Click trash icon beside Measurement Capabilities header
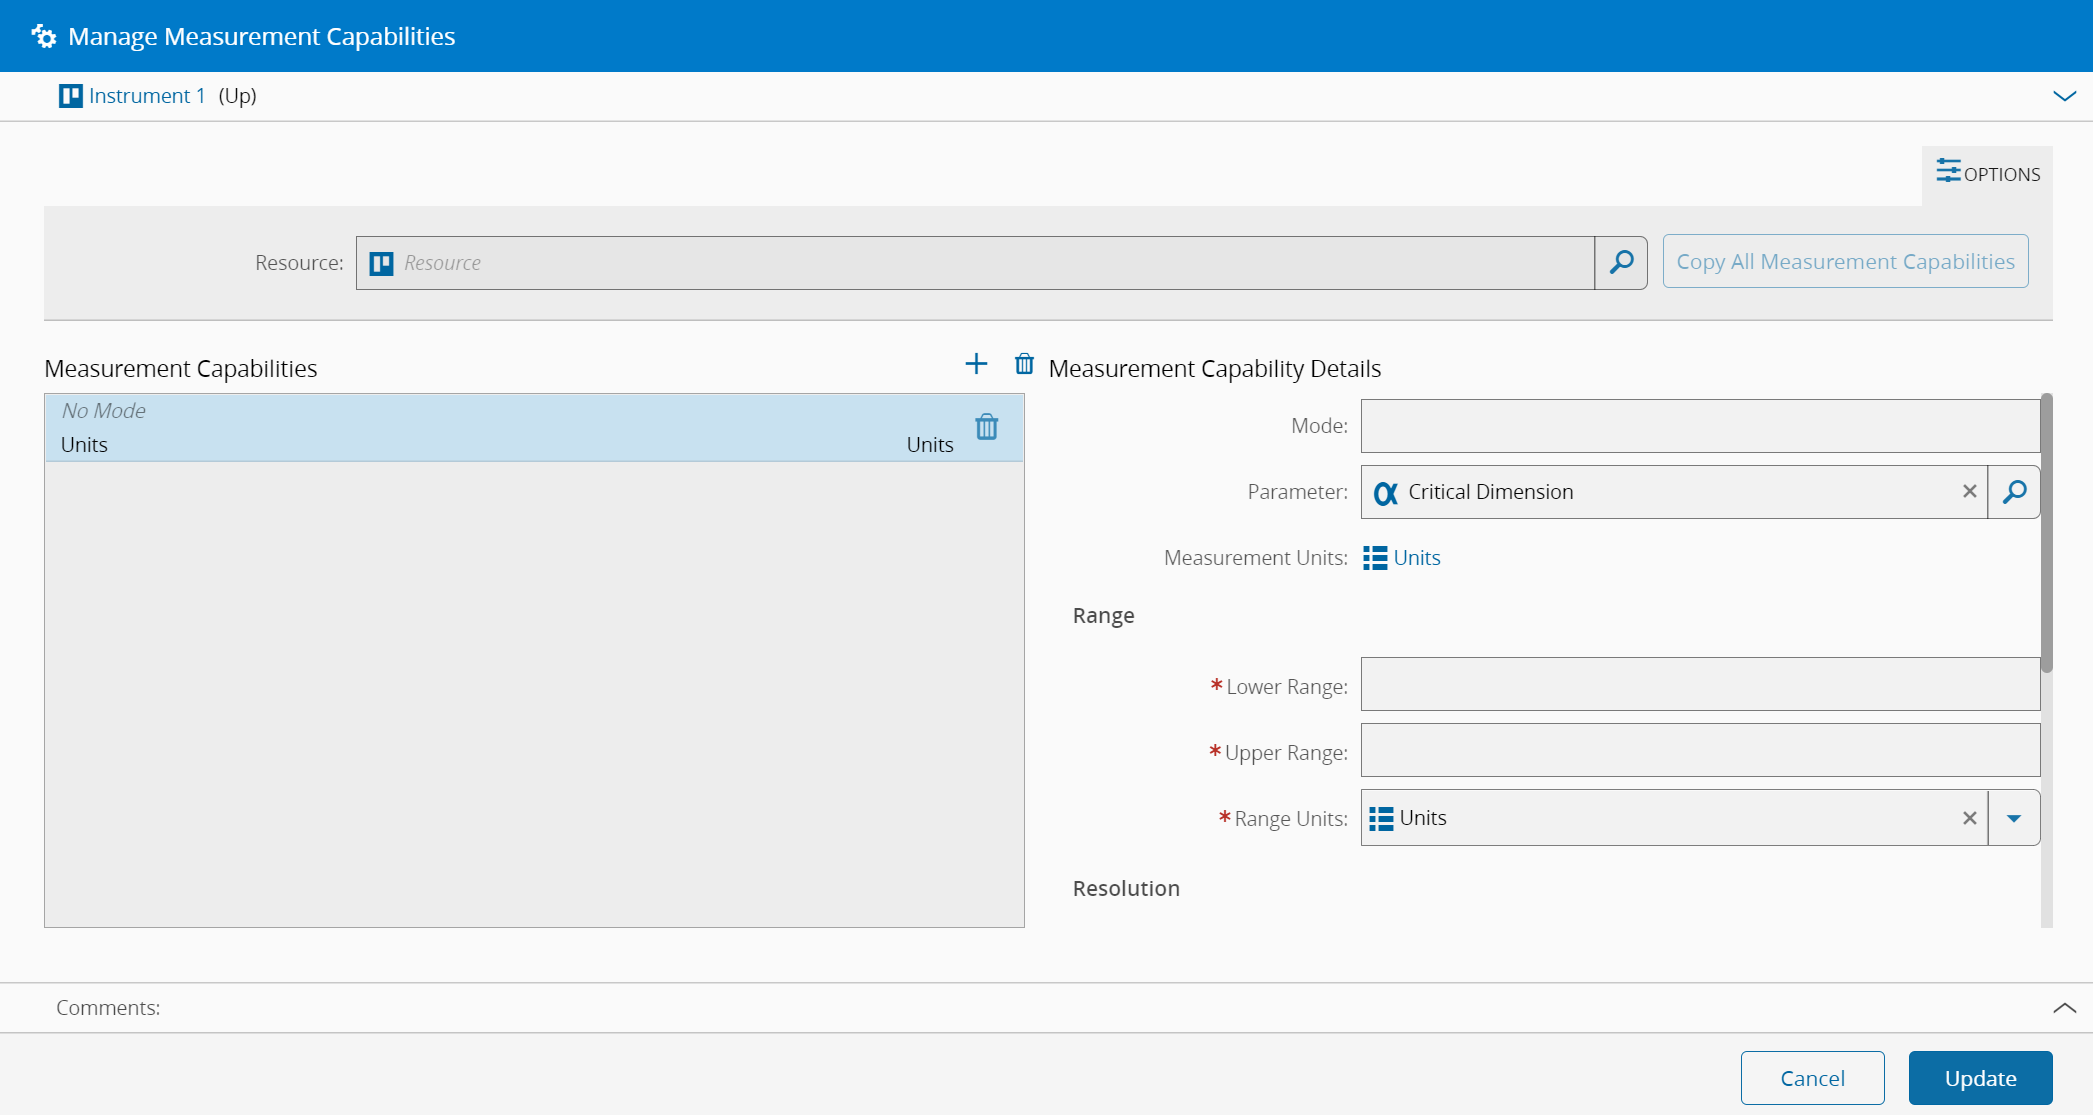 coord(1024,364)
